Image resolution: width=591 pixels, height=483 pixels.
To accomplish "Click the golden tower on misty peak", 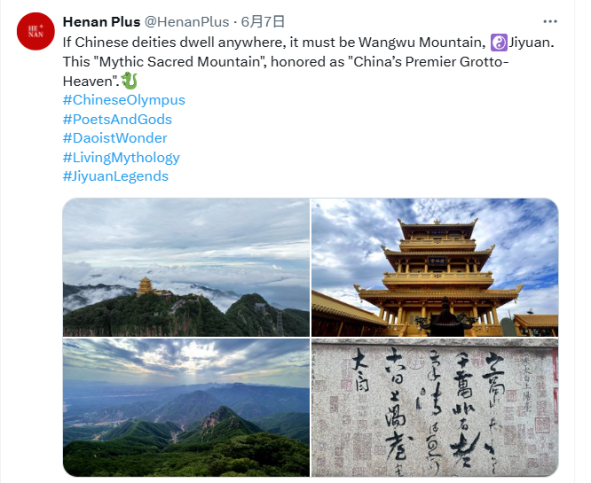I will click(145, 287).
